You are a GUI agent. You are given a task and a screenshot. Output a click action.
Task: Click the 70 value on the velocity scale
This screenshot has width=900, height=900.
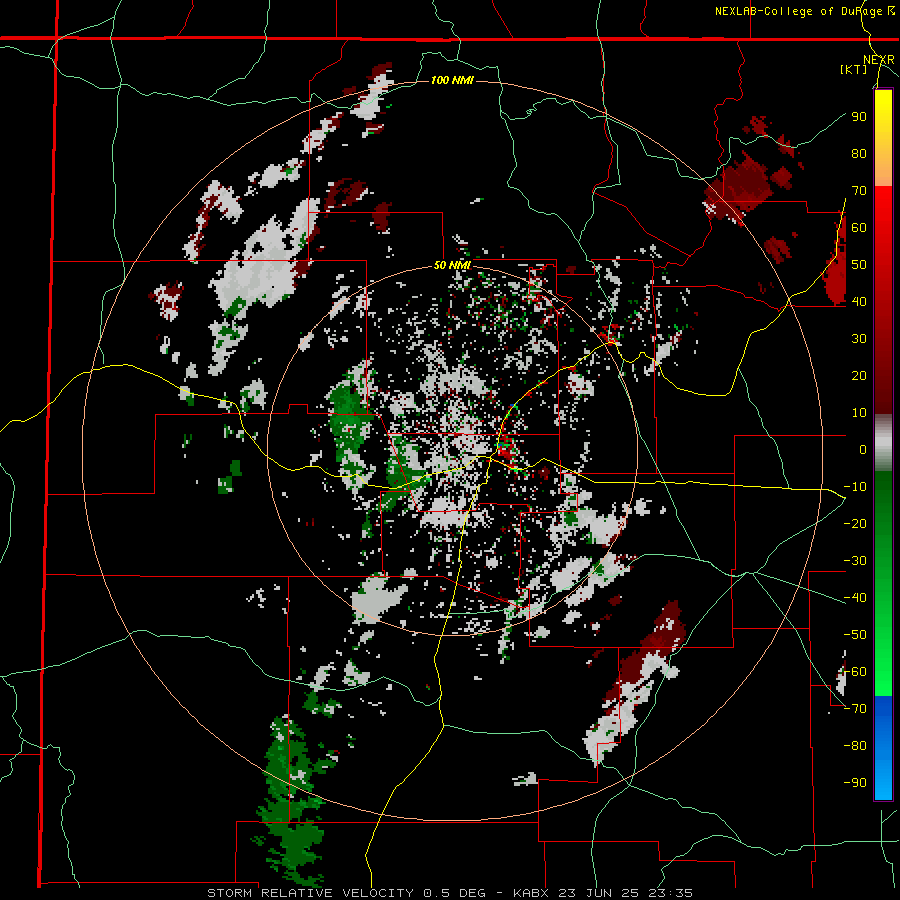click(x=859, y=191)
